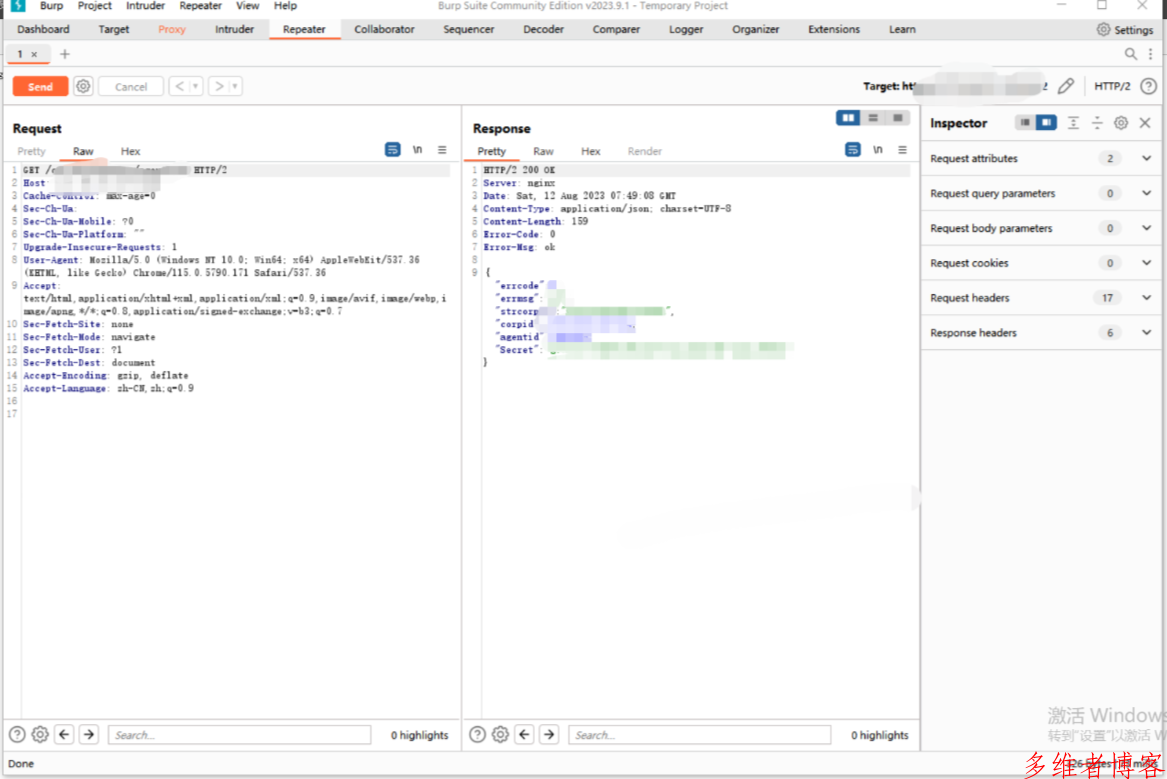
Task: Select side-by-side request/response layout
Action: coord(848,118)
